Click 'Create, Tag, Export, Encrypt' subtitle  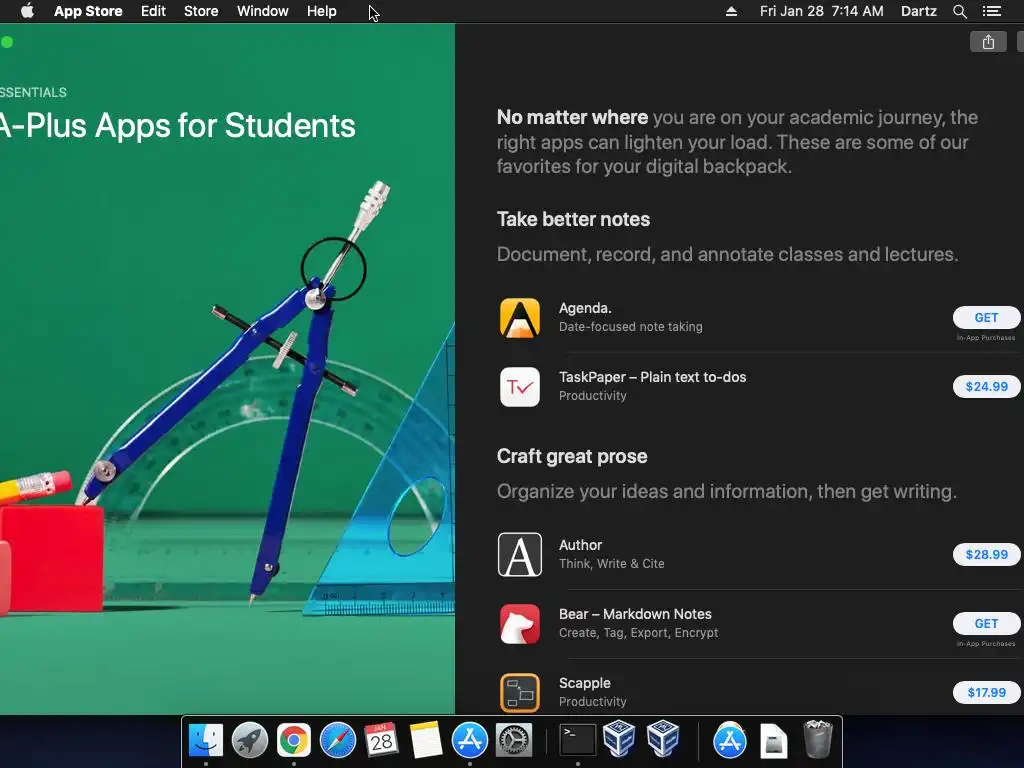click(639, 633)
